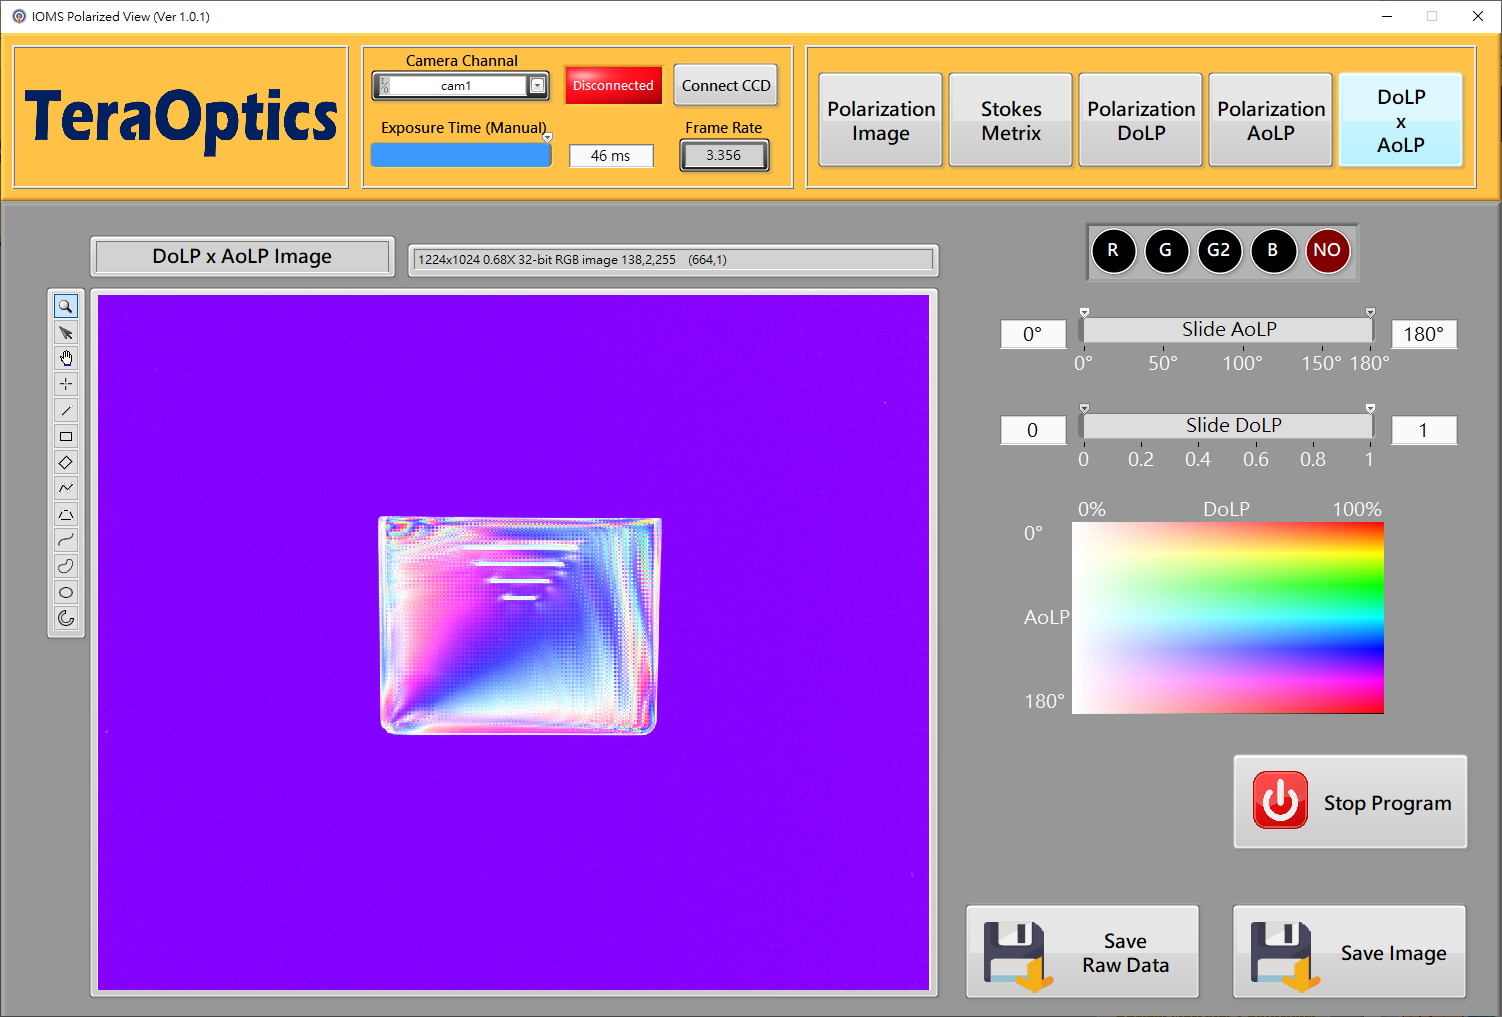This screenshot has height=1017, width=1502.
Task: Open the Camera Channel cam1 dropdown
Action: click(538, 86)
